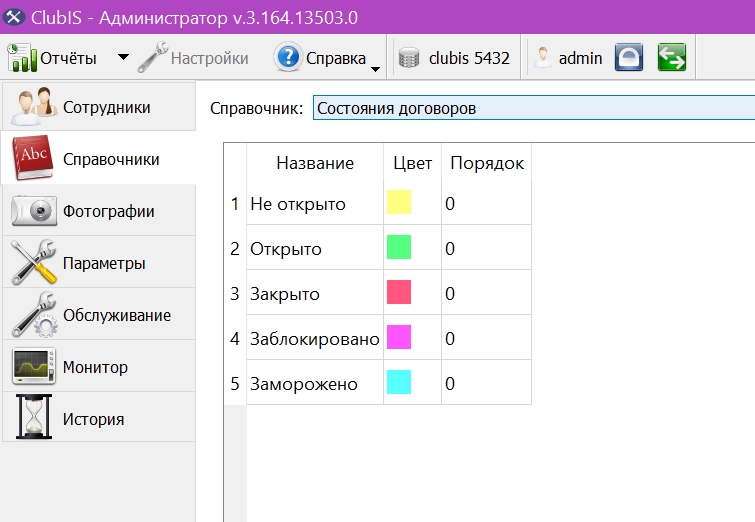Screen dimensions: 755x522
Task: Click Порядок value 0 for Не открыто
Action: click(x=486, y=203)
